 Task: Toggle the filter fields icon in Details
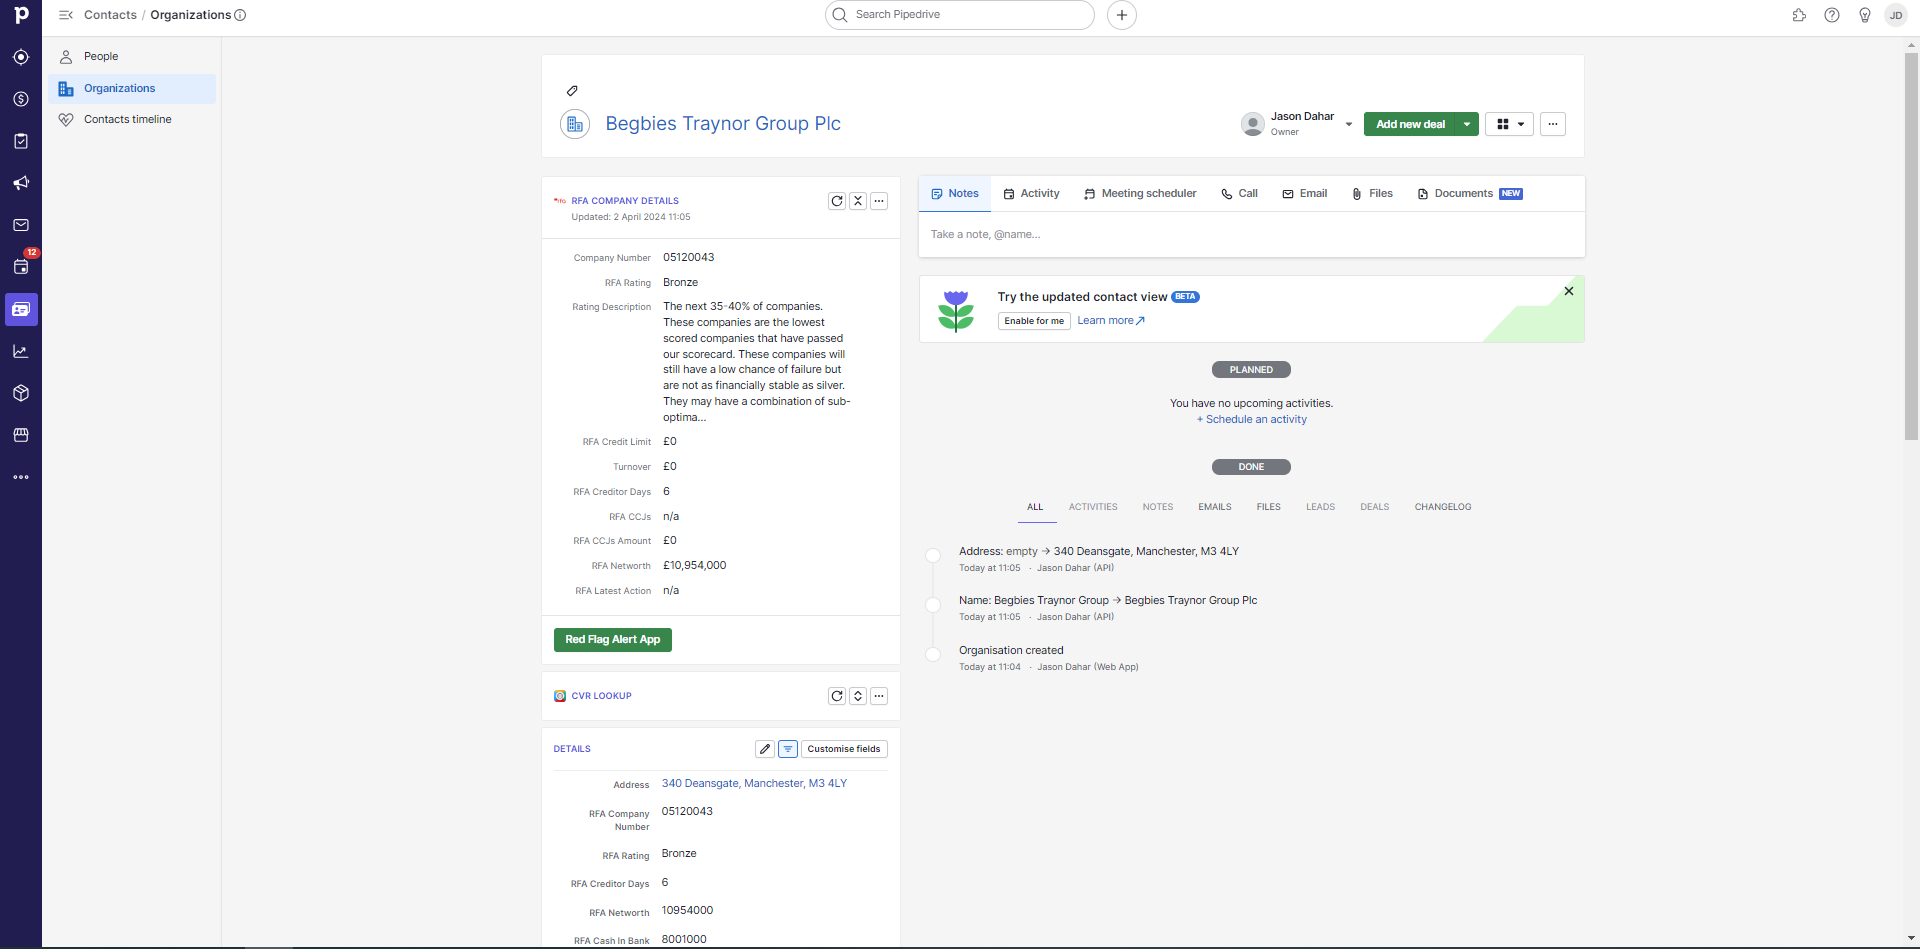(788, 749)
